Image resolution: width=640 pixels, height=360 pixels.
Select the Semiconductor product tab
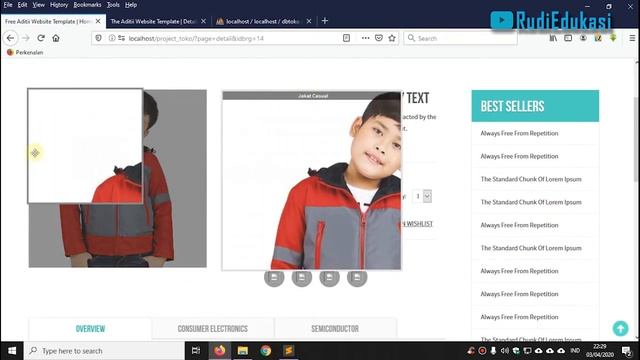click(335, 329)
